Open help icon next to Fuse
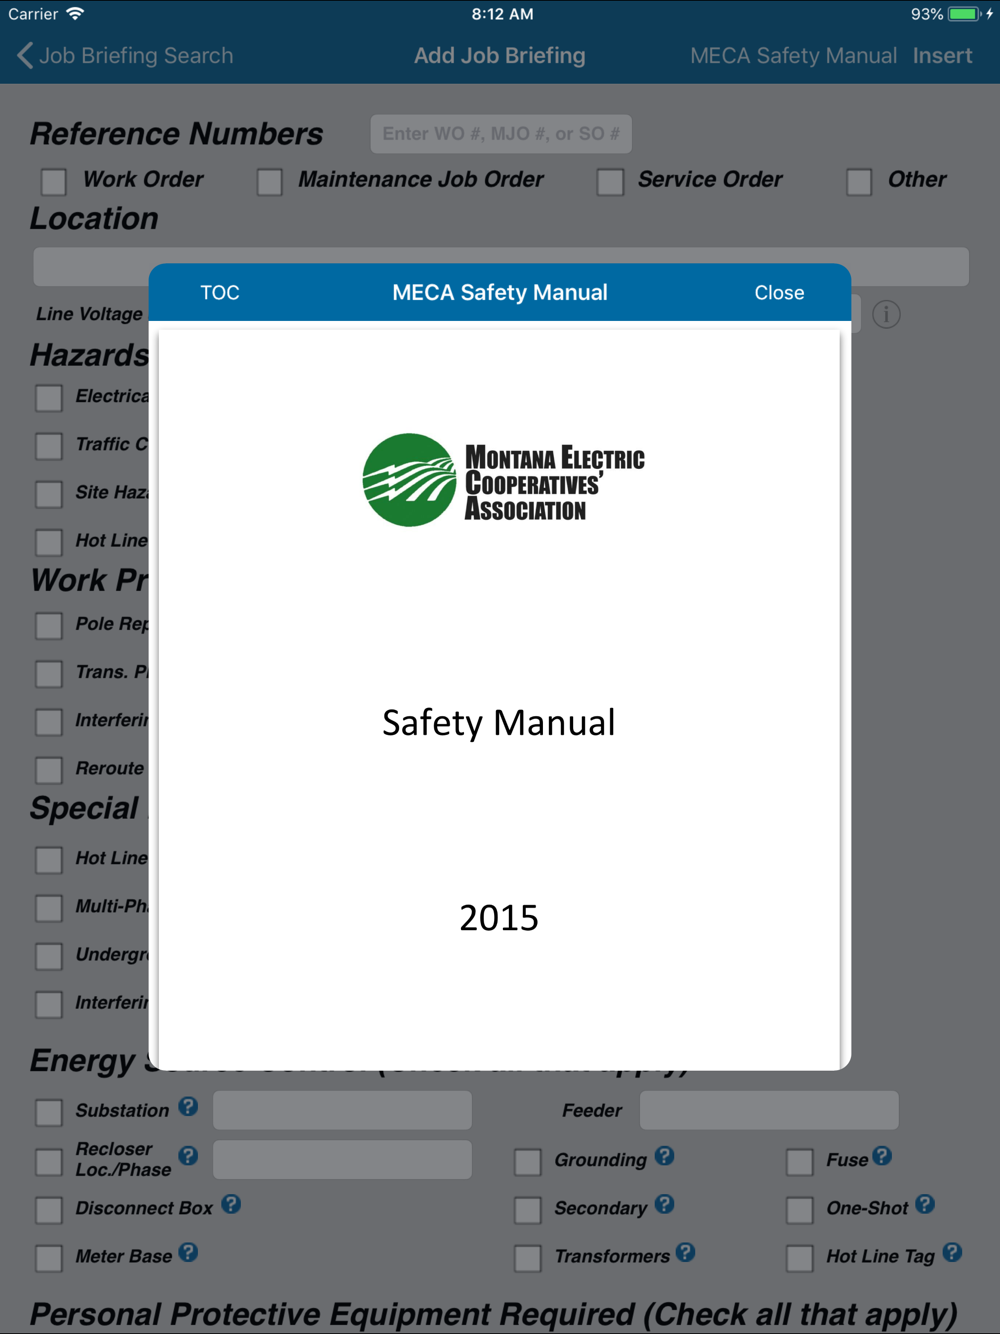This screenshot has width=1000, height=1334. tap(881, 1156)
